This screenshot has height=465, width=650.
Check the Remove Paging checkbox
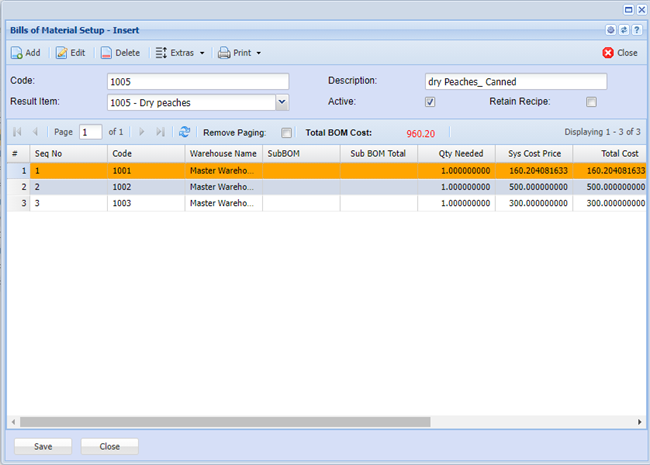[286, 132]
